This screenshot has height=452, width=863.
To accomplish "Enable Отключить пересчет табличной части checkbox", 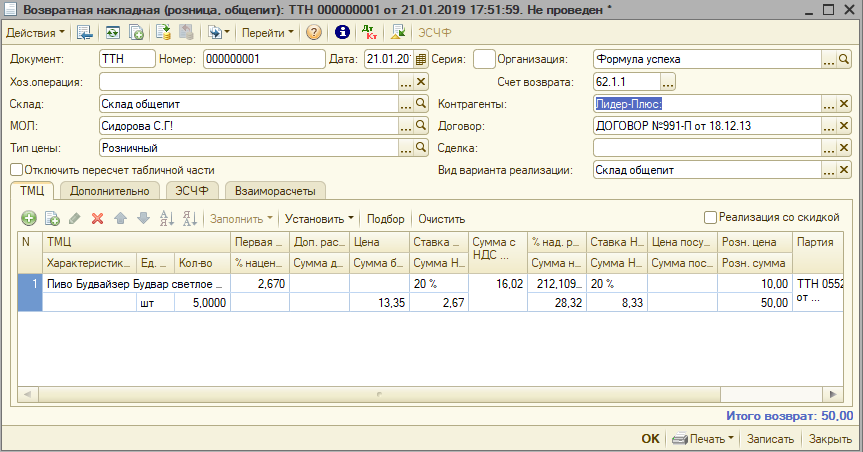I will point(16,170).
